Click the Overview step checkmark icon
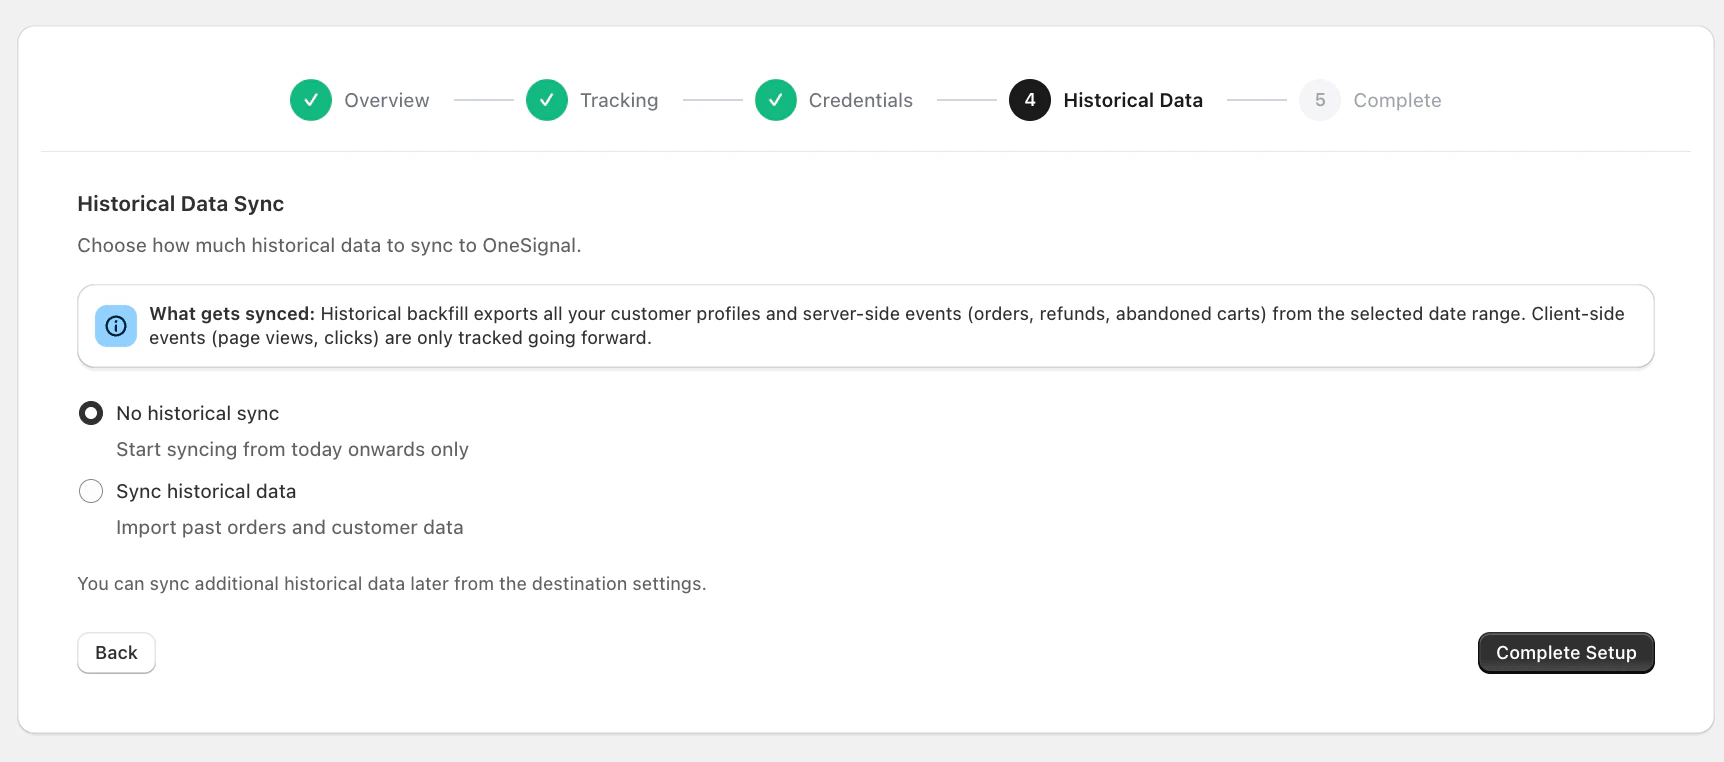Viewport: 1724px width, 762px height. coord(310,100)
